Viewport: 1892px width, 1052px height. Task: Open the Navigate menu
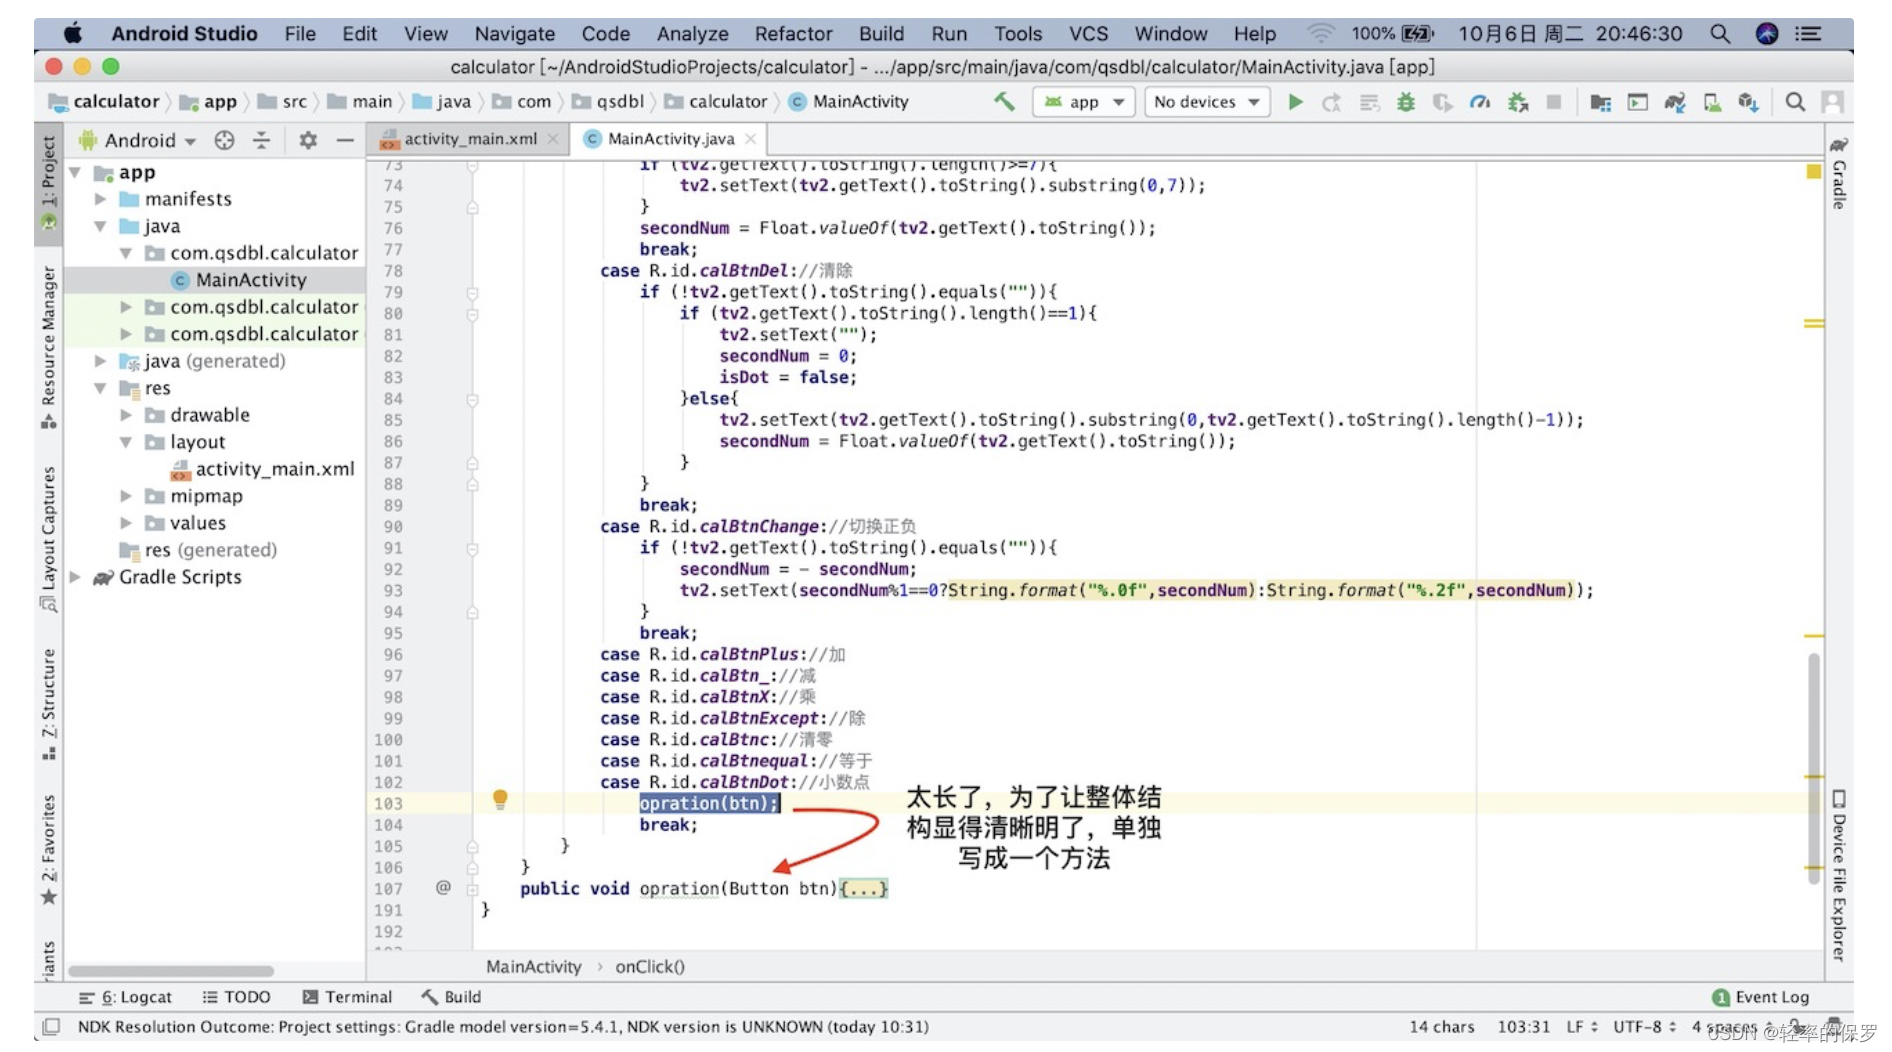(514, 33)
